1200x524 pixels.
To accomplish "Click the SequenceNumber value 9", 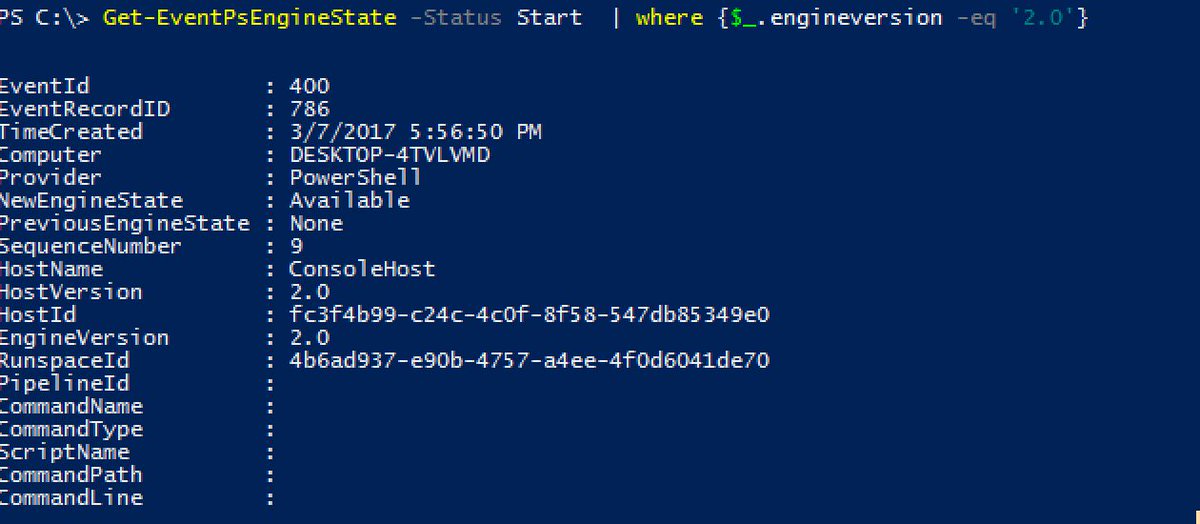I will click(x=296, y=247).
